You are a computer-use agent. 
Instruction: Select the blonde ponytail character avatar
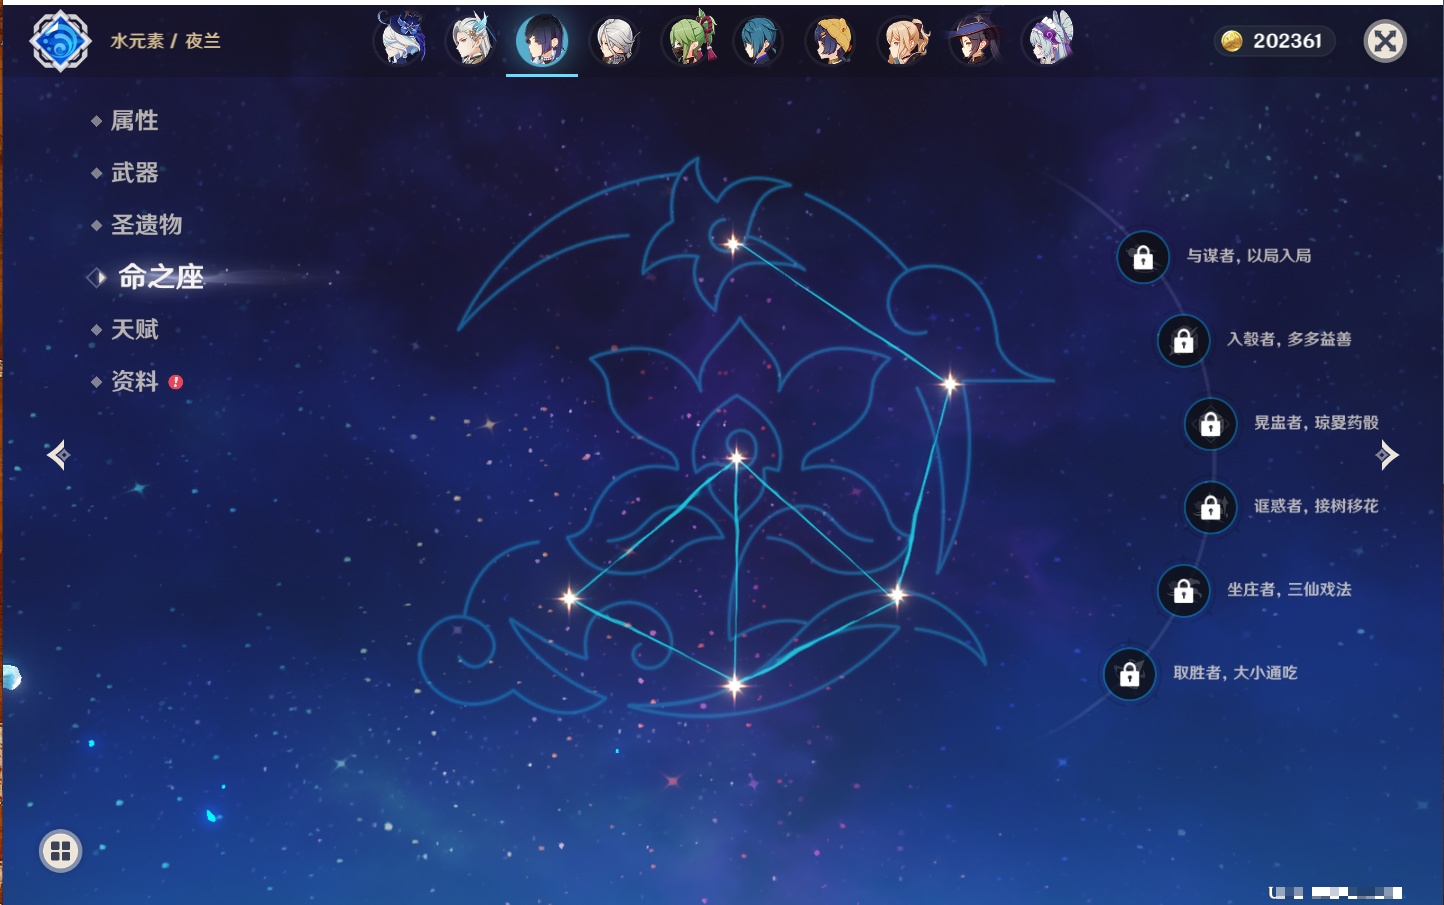click(x=904, y=41)
